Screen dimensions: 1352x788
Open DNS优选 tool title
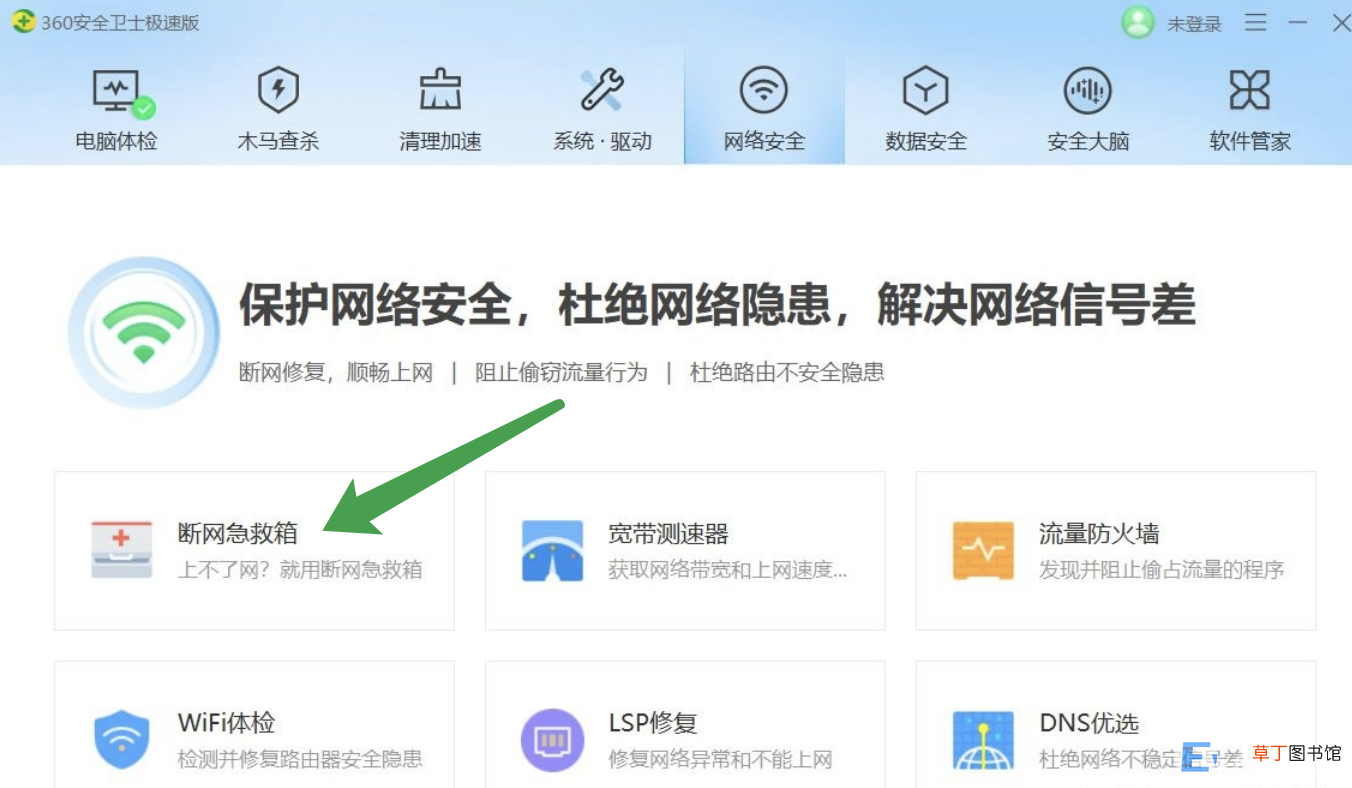tap(1089, 722)
